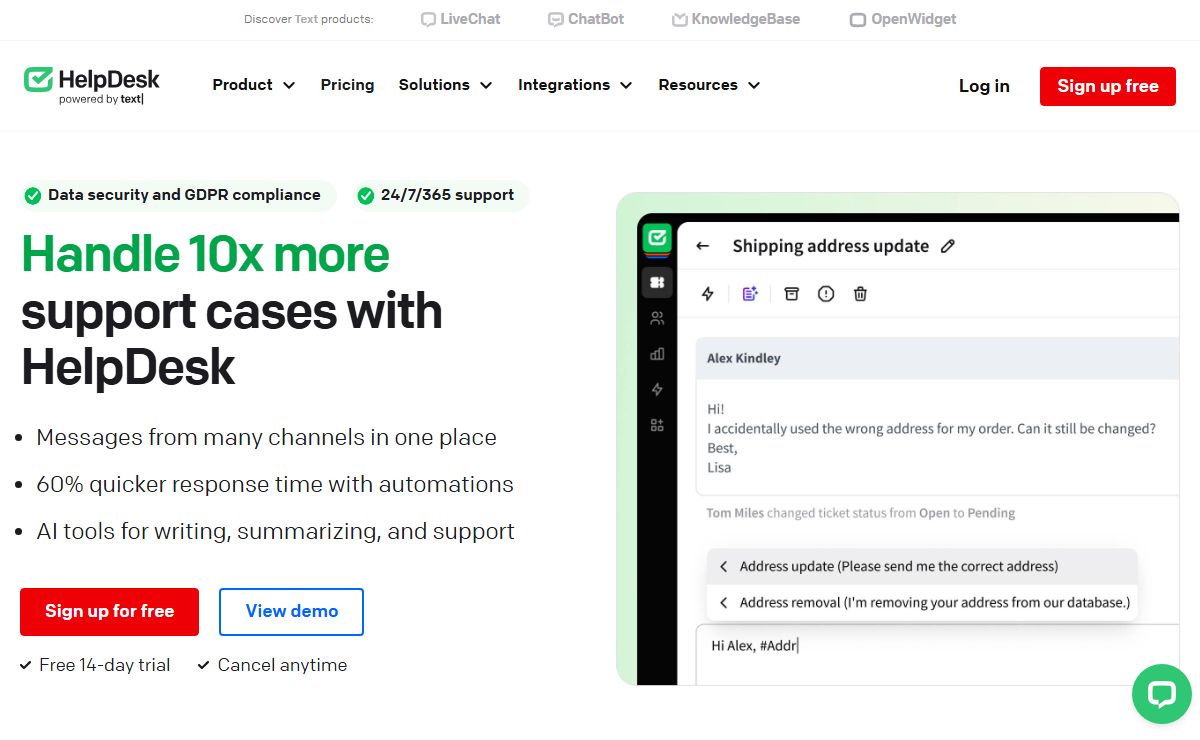Expand the Solutions dropdown menu

point(445,85)
